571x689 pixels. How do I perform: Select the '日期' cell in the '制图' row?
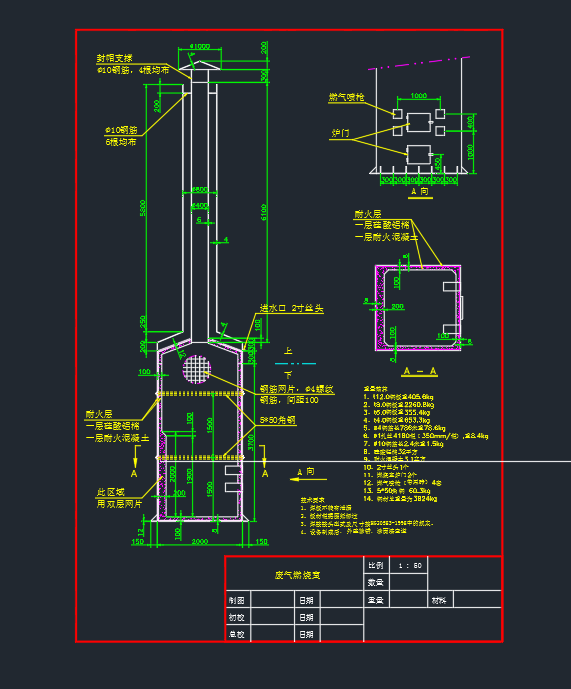click(x=307, y=600)
